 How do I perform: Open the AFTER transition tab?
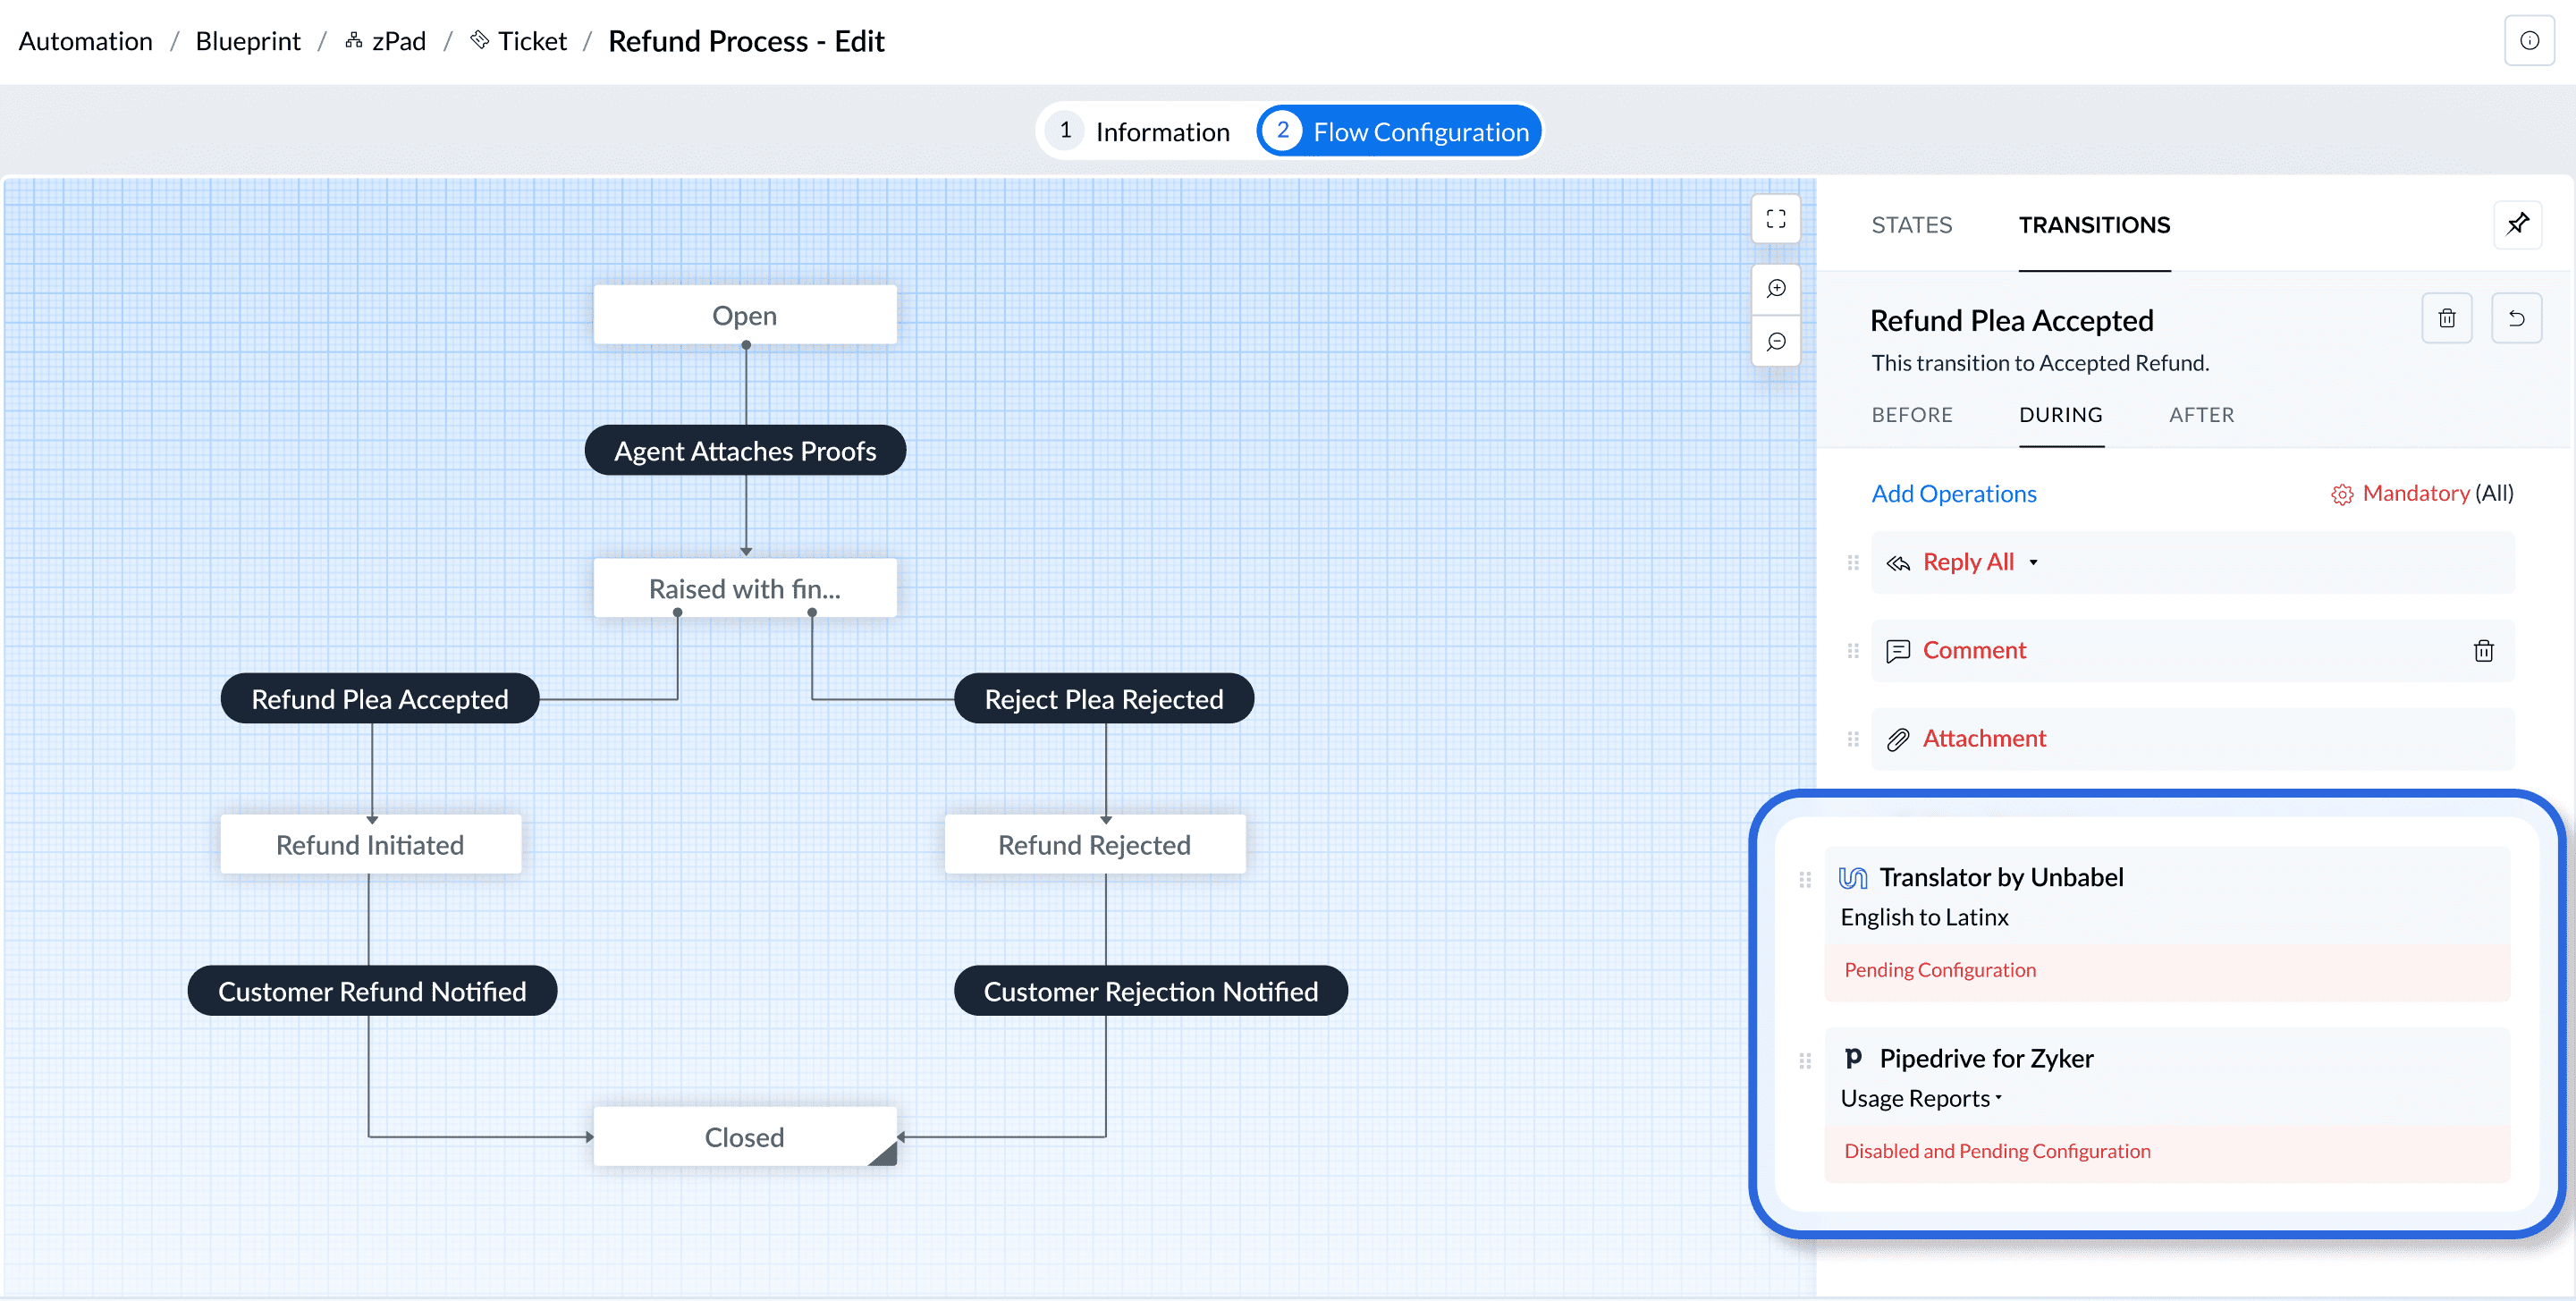pyautogui.click(x=2201, y=415)
